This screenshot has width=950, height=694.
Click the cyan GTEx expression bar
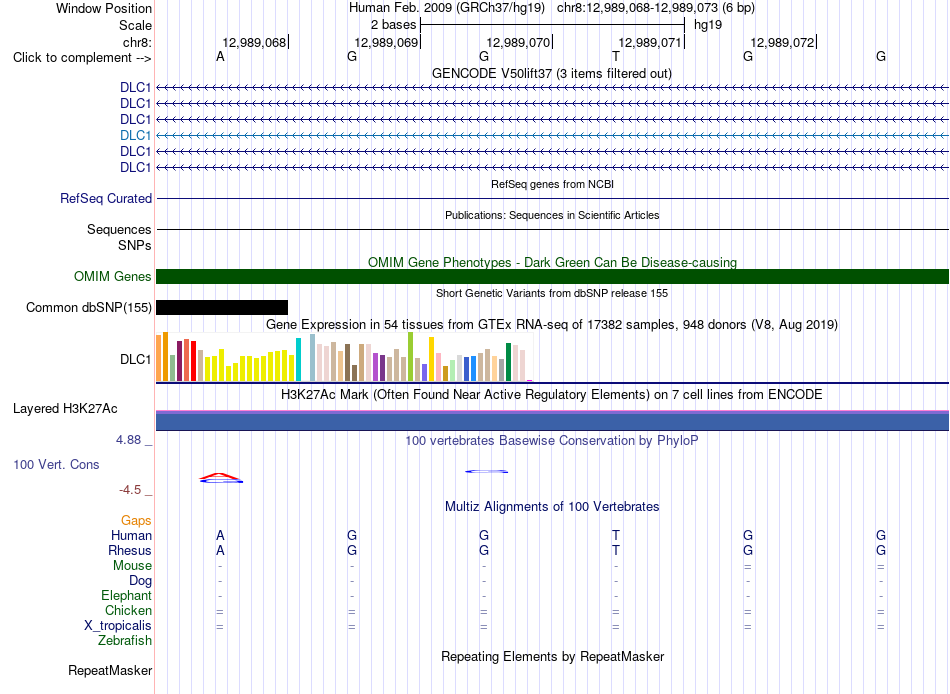pos(298,359)
